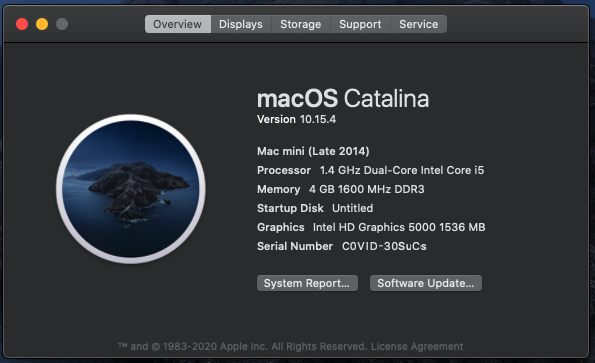
Task: Switch to the Displays tab
Action: coord(241,24)
